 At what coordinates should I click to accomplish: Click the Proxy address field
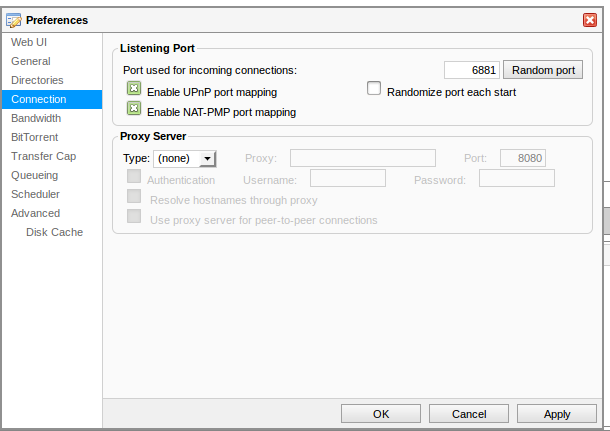(363, 158)
